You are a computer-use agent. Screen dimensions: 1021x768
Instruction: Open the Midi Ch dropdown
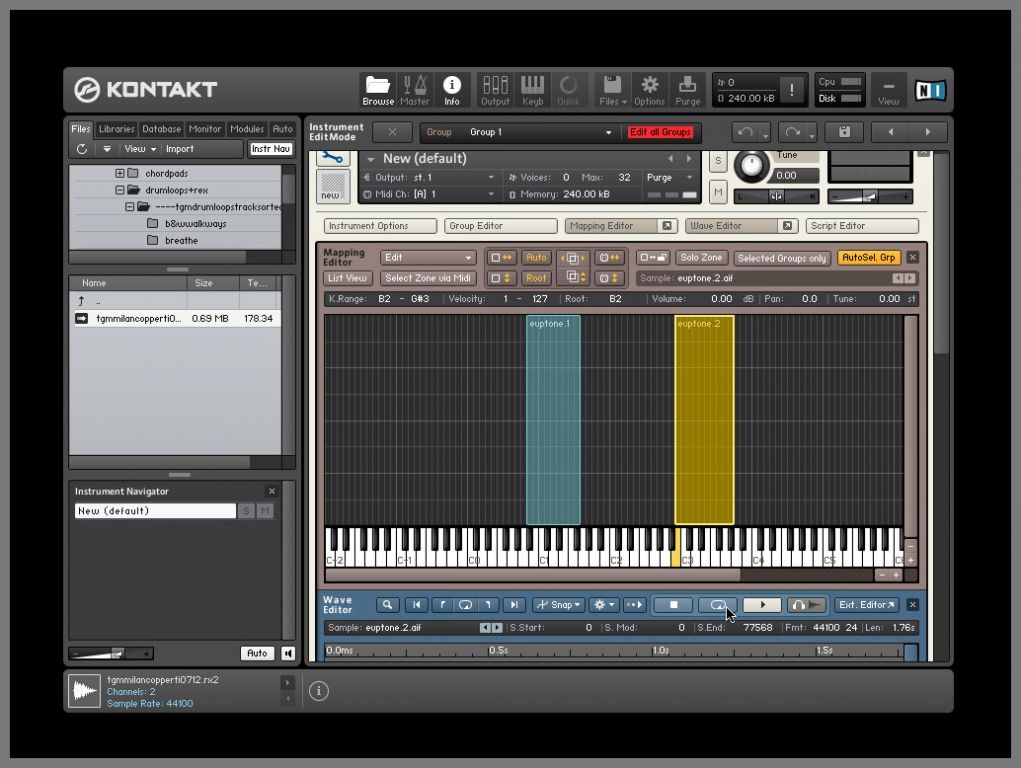pos(430,194)
